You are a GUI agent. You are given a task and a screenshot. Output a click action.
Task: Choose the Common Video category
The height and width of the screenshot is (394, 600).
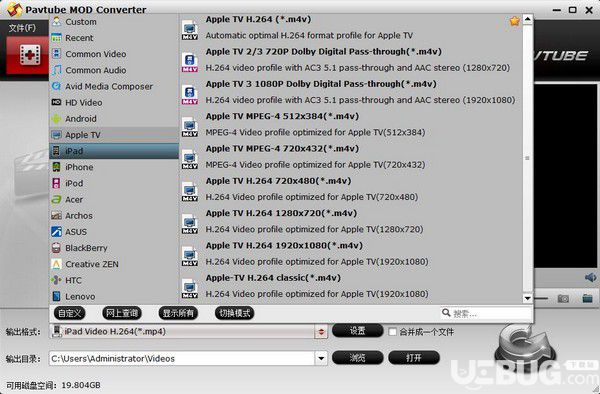coord(114,54)
